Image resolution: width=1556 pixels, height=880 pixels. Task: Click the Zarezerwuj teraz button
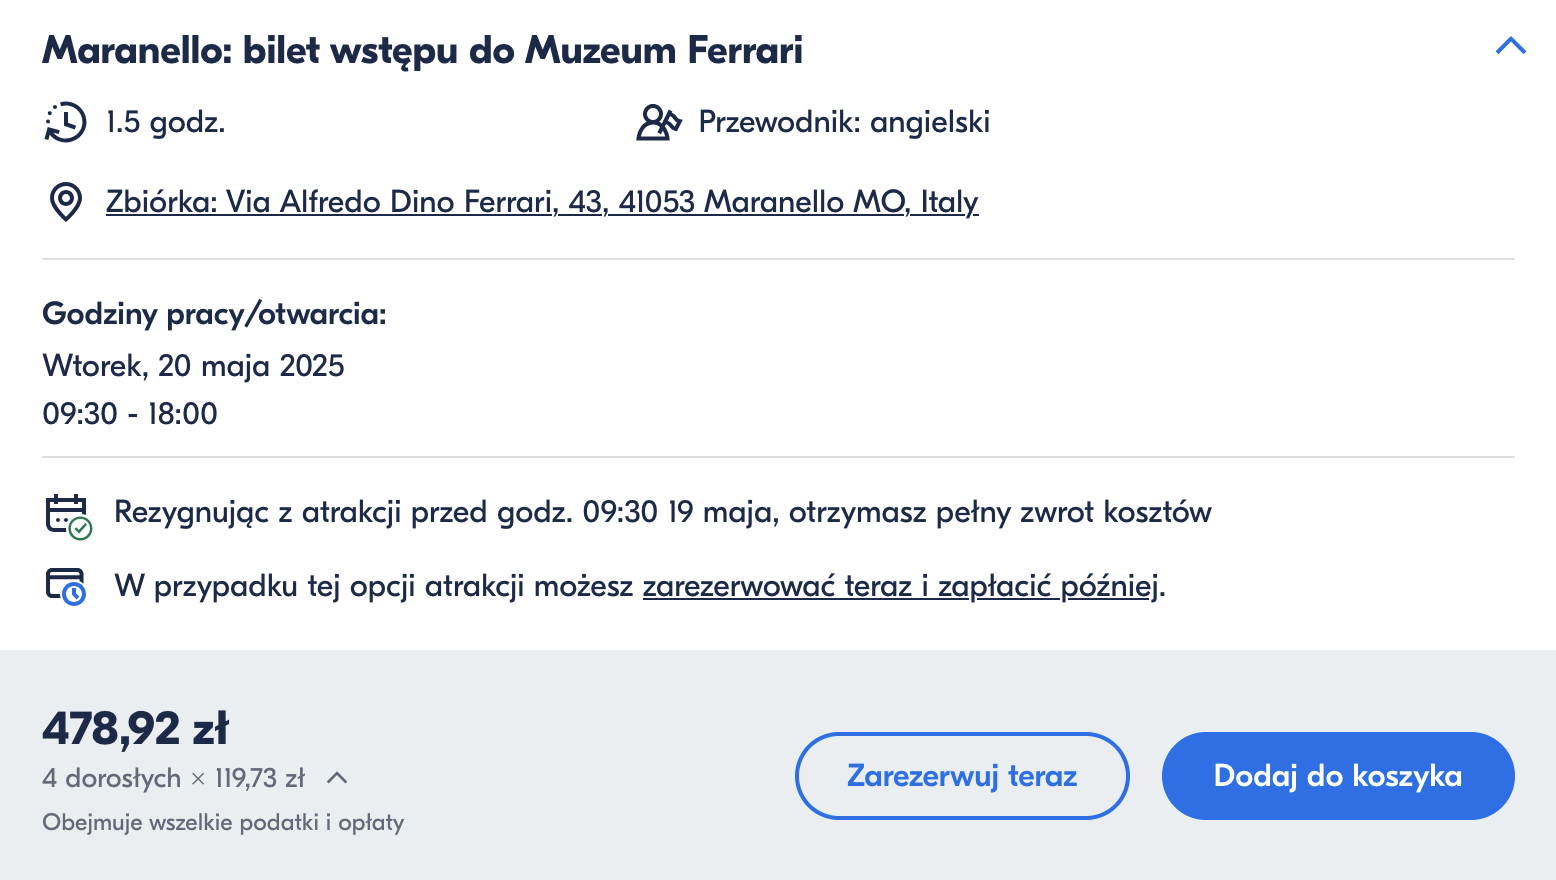(962, 776)
